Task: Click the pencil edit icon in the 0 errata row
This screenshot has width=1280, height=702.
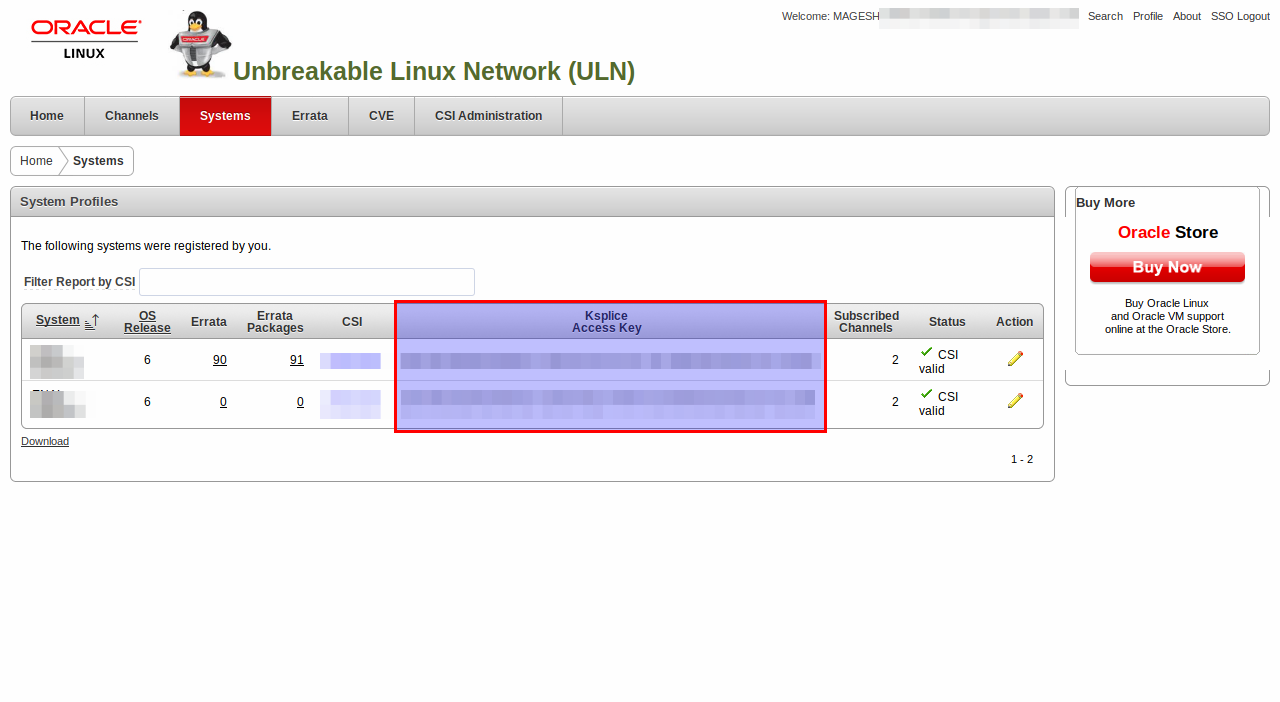Action: [x=1015, y=400]
